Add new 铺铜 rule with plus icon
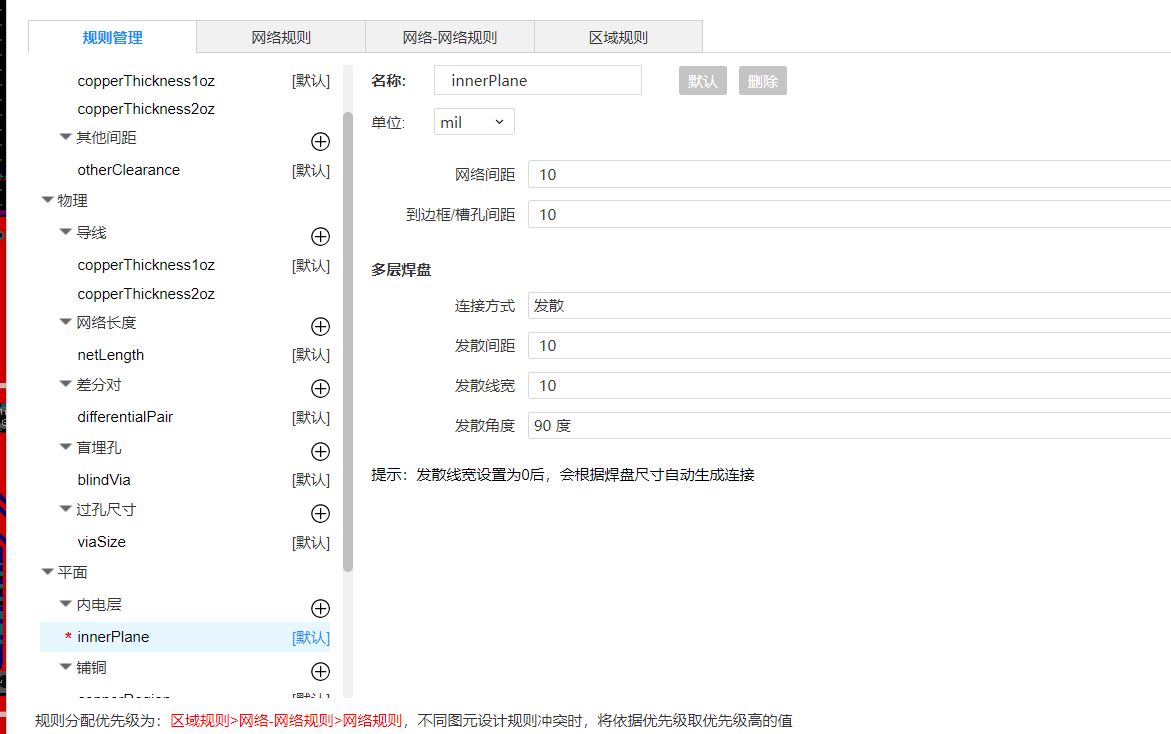 [x=320, y=672]
